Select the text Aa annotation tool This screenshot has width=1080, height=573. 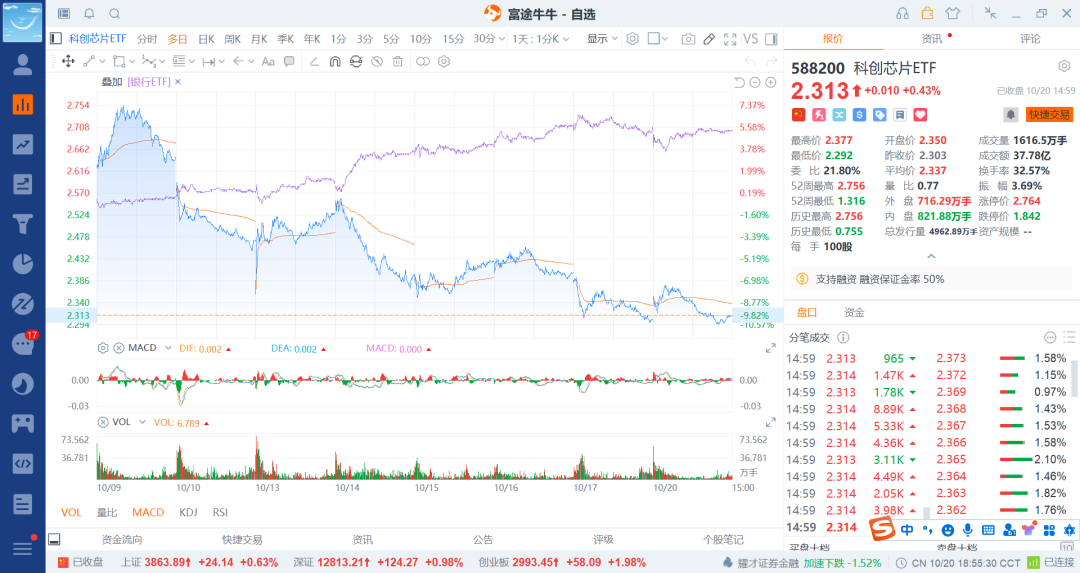point(269,61)
